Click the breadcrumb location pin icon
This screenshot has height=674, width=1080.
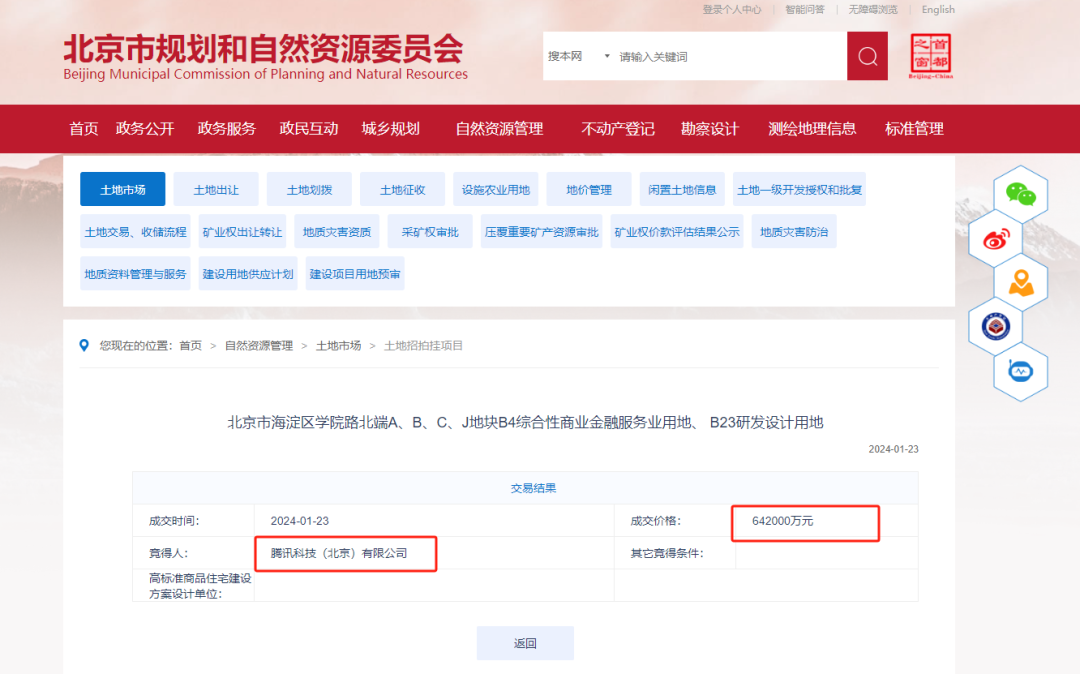(x=84, y=345)
